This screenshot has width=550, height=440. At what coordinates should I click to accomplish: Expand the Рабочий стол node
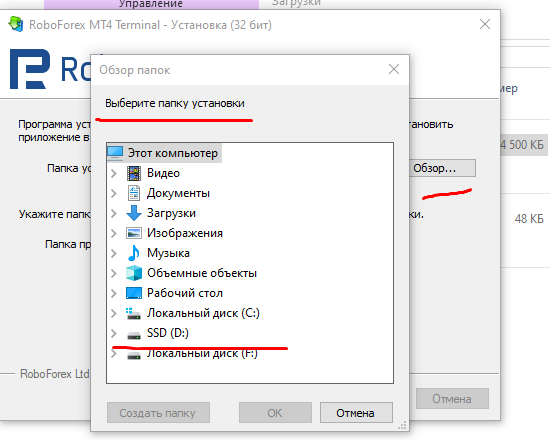(x=114, y=293)
